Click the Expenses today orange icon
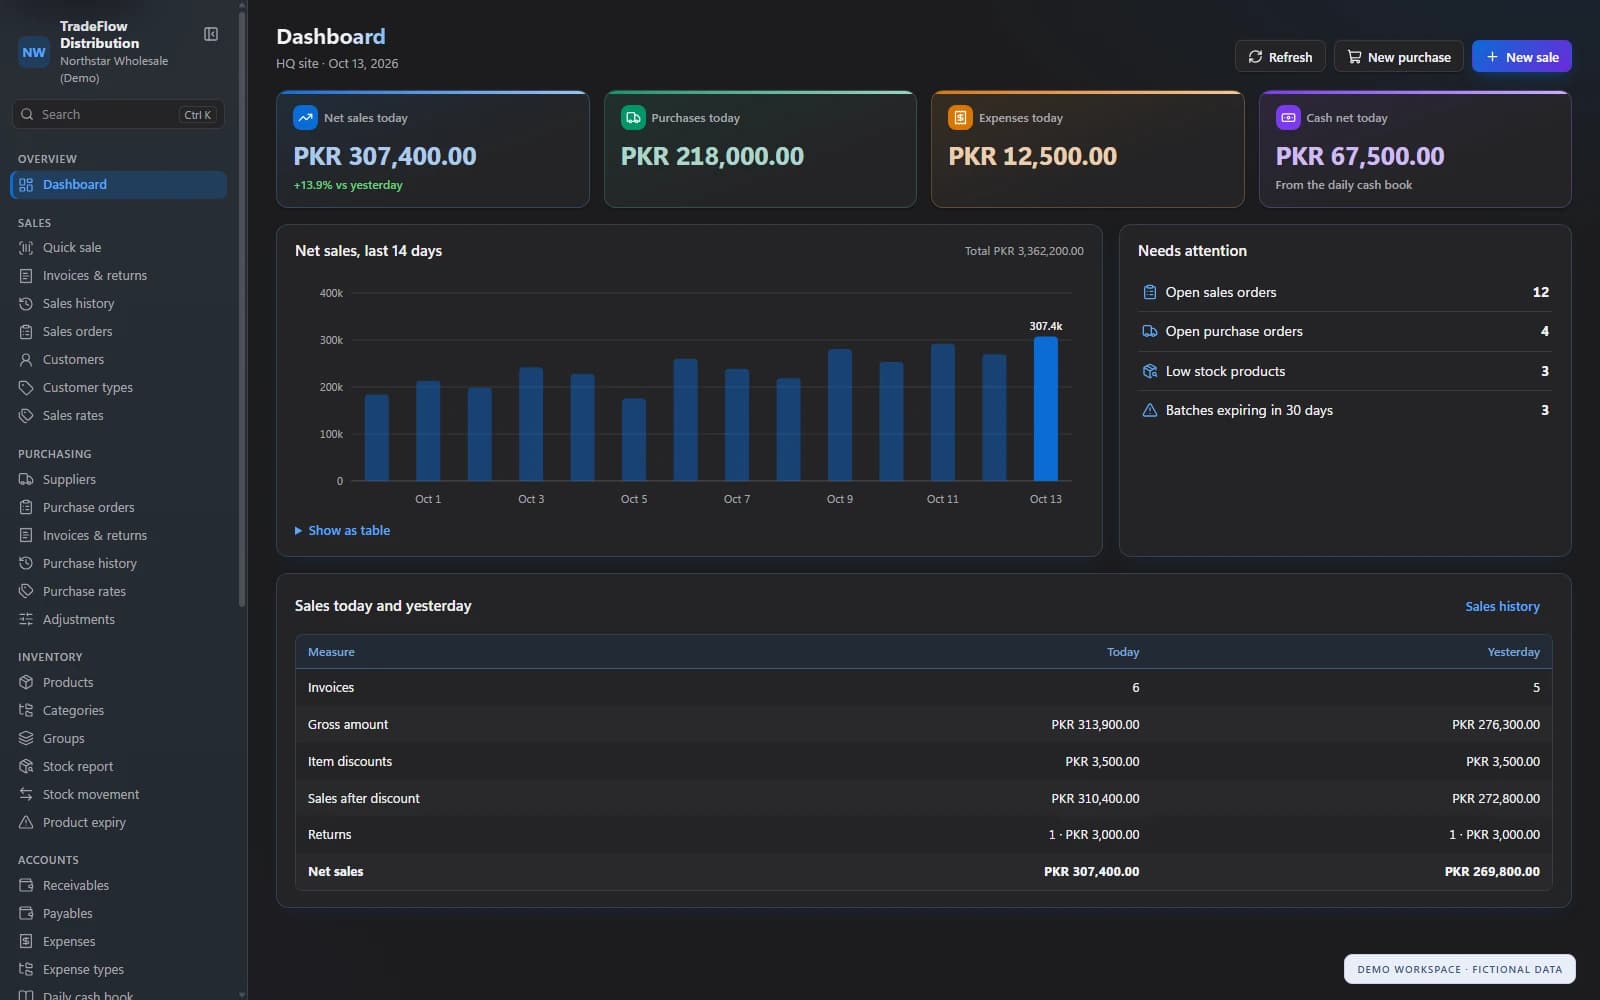Screen dimensions: 1600x1000 pyautogui.click(x=960, y=117)
